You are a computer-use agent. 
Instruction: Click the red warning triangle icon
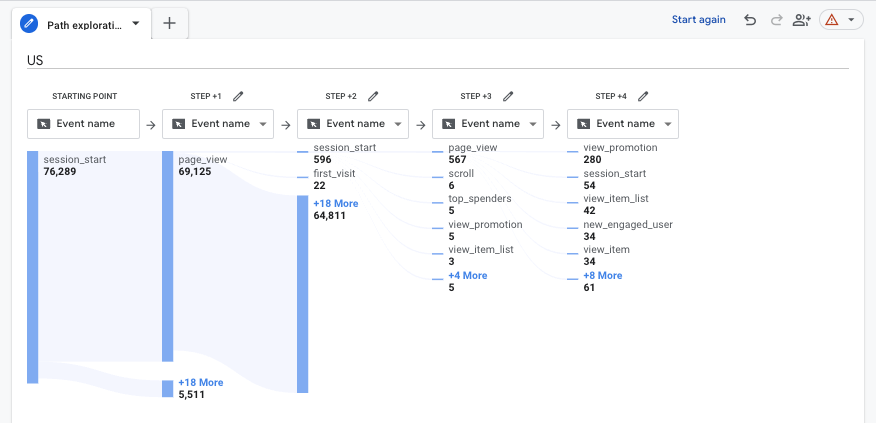[832, 20]
